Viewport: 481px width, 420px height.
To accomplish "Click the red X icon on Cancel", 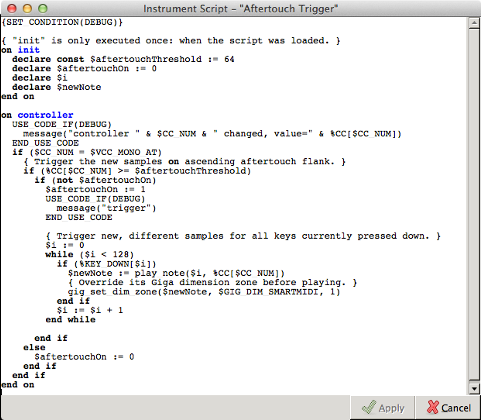I will pos(433,407).
